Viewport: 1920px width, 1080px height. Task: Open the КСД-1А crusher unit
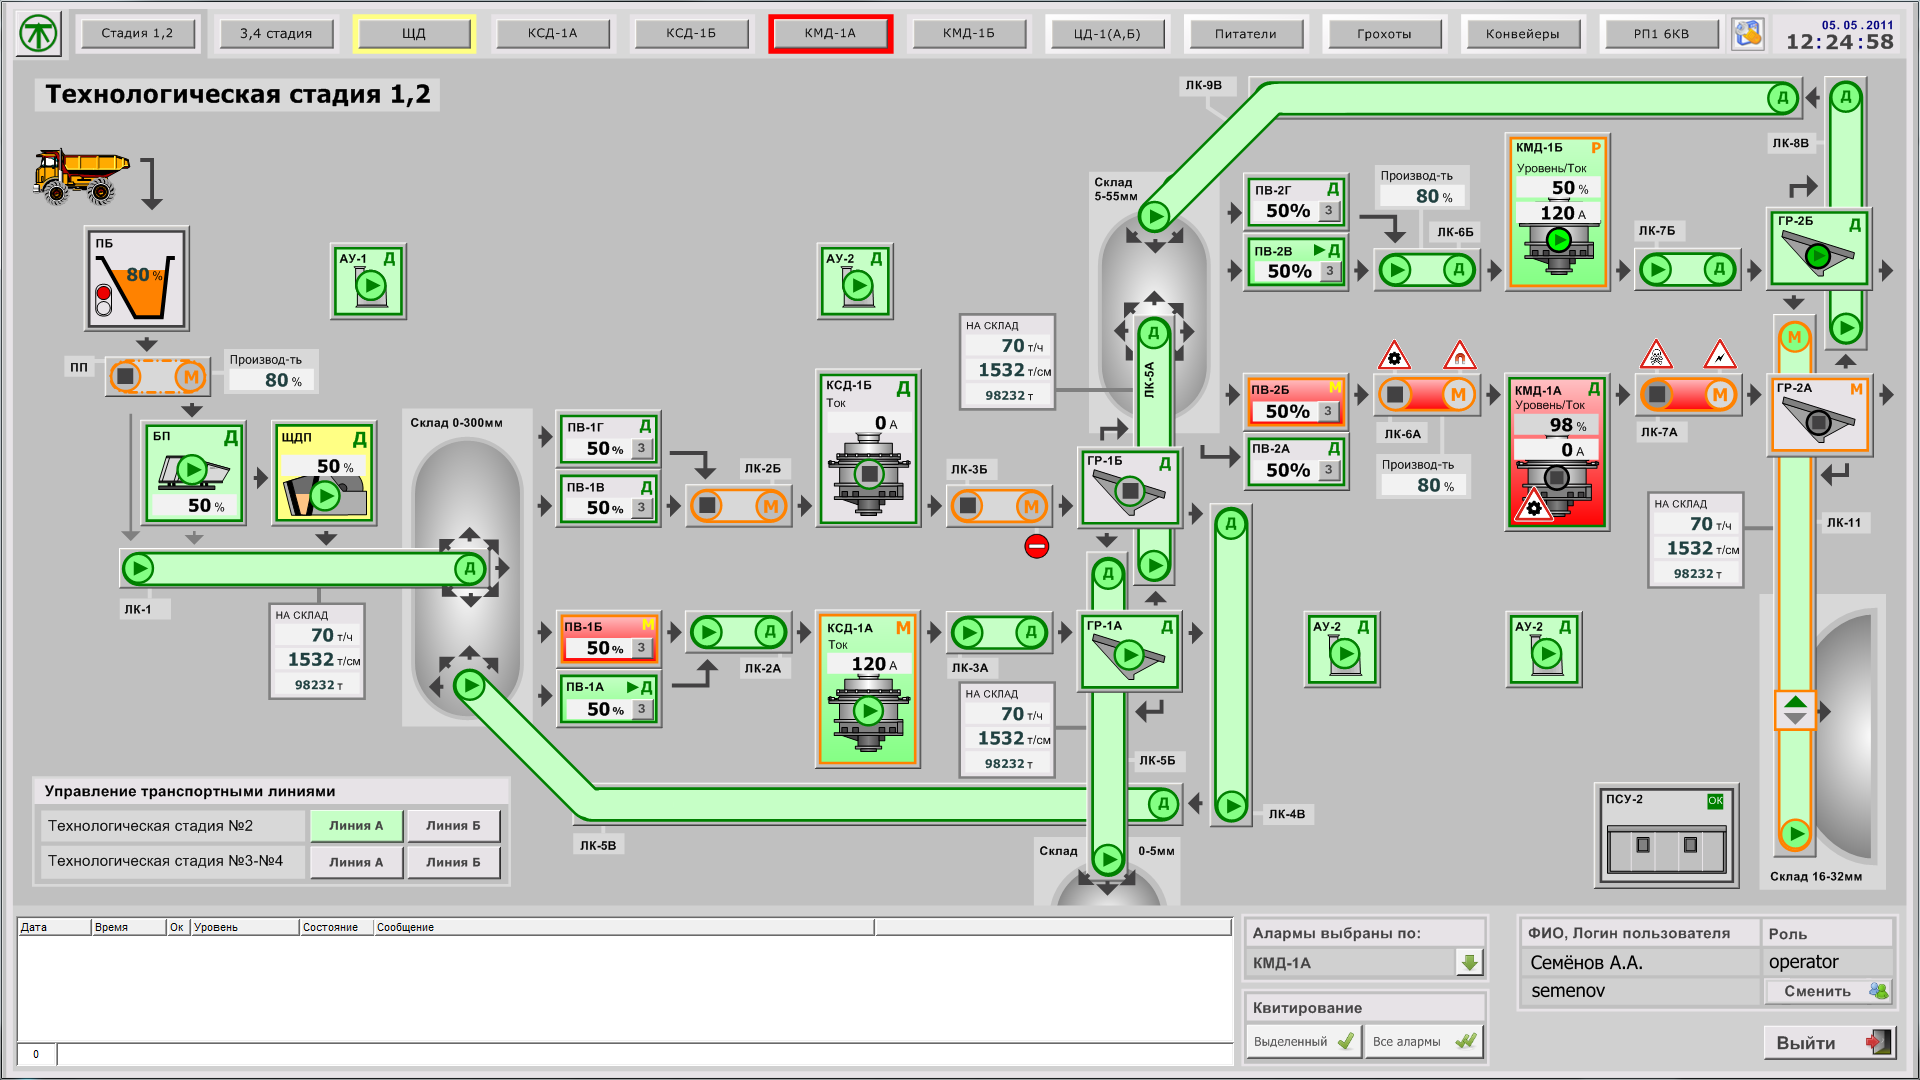[867, 689]
